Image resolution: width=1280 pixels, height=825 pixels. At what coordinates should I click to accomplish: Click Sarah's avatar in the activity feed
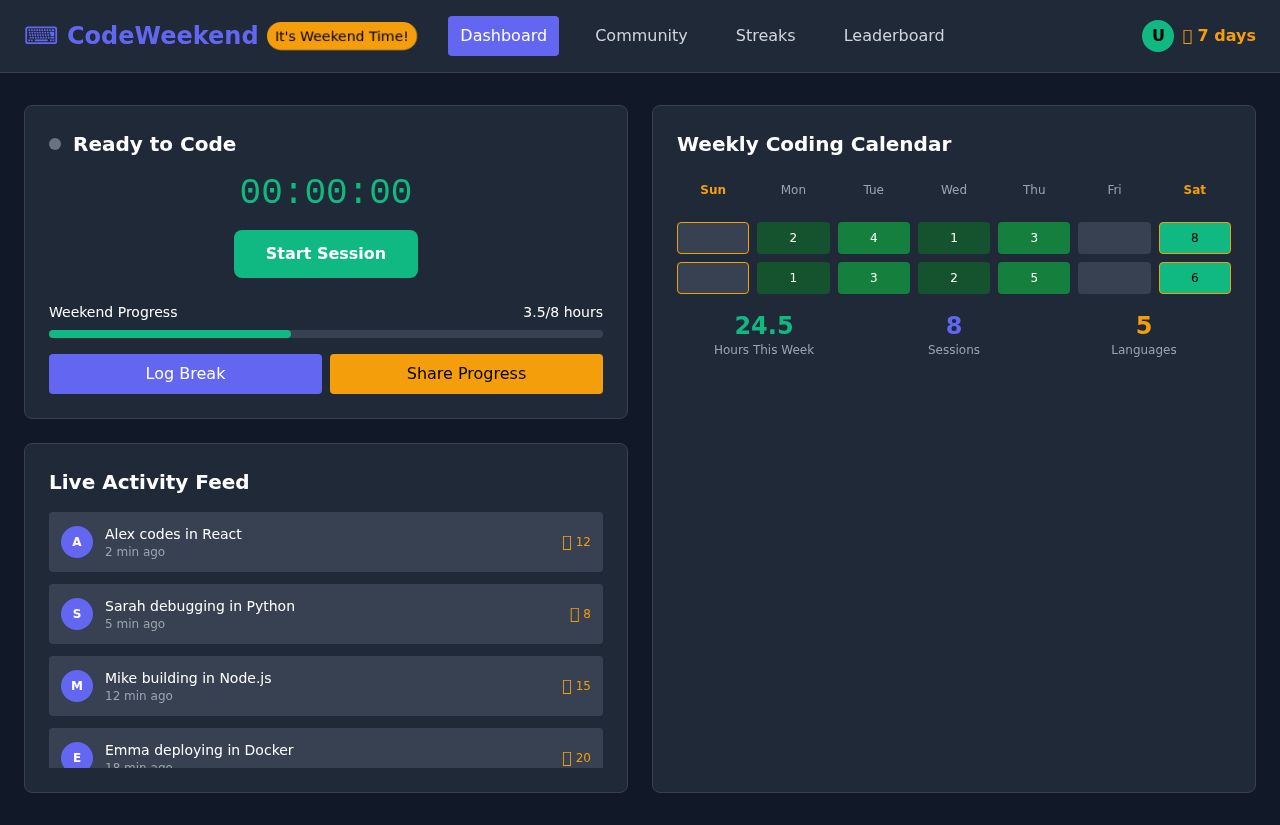(77, 614)
